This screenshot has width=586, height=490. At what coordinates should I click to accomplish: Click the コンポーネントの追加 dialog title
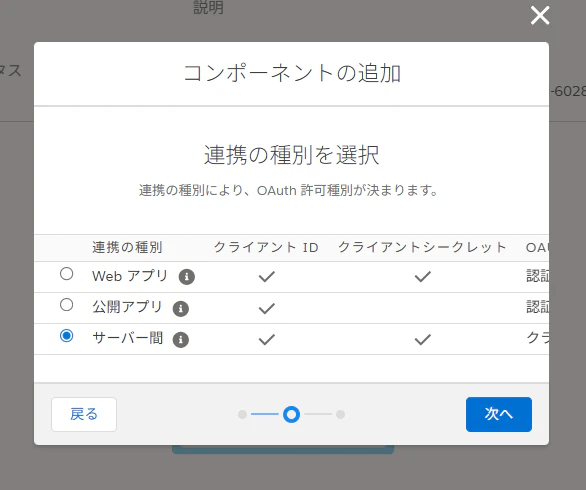(292, 73)
